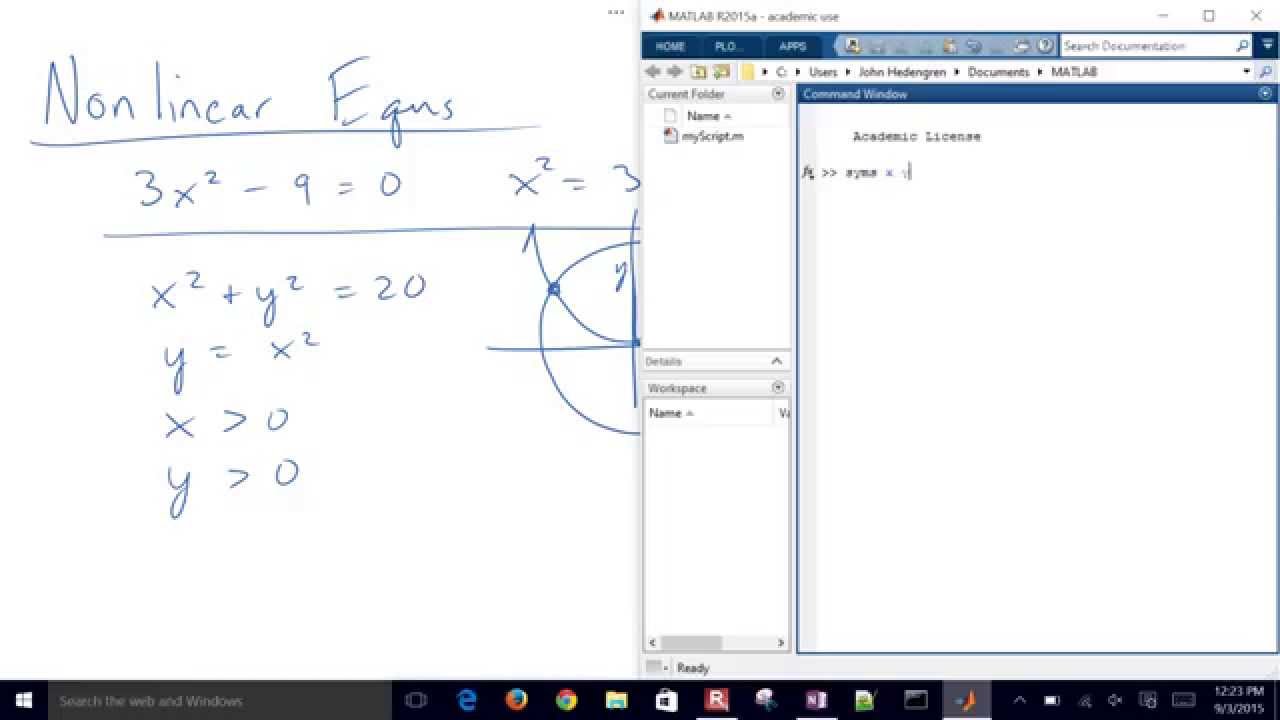
Task: Sort Workspace by Name column
Action: pyautogui.click(x=671, y=413)
